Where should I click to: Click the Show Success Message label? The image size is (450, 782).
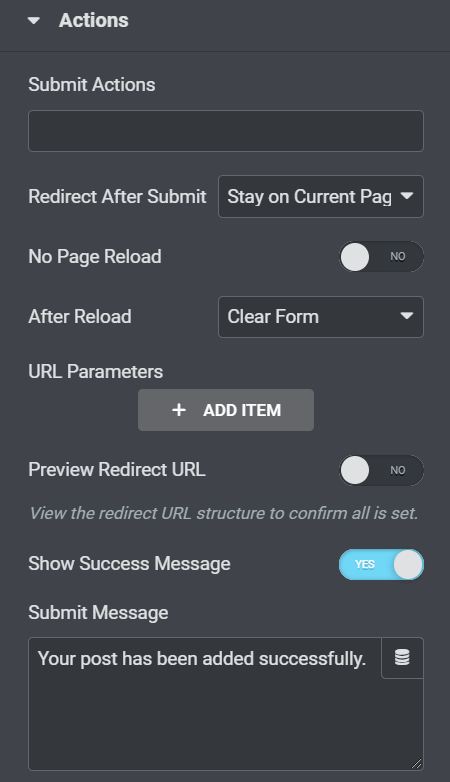(x=129, y=564)
